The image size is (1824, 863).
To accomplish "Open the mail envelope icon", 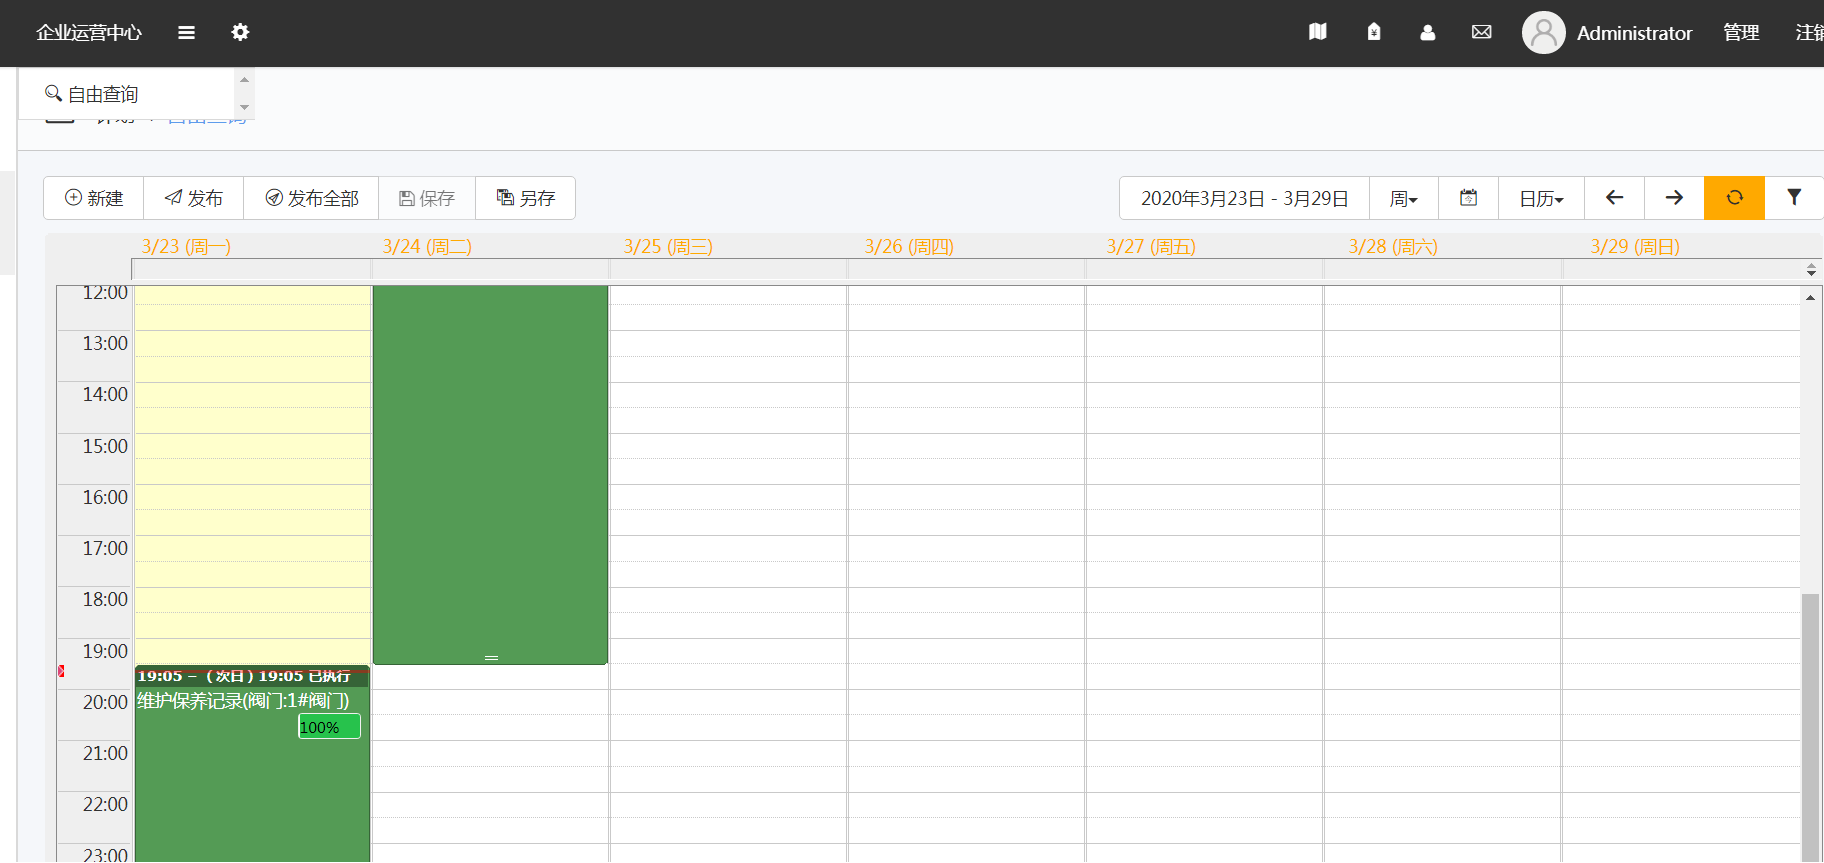I will (x=1481, y=32).
